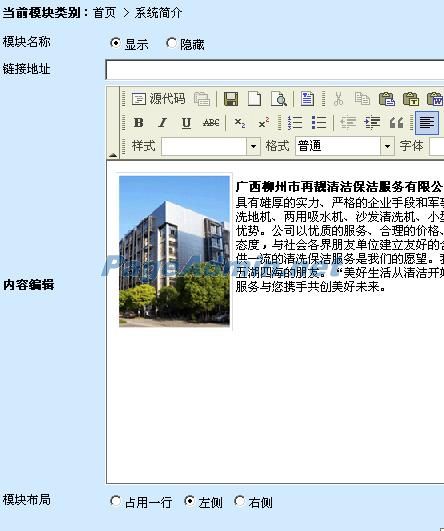
Task: Click the align left icon
Action: 427,123
